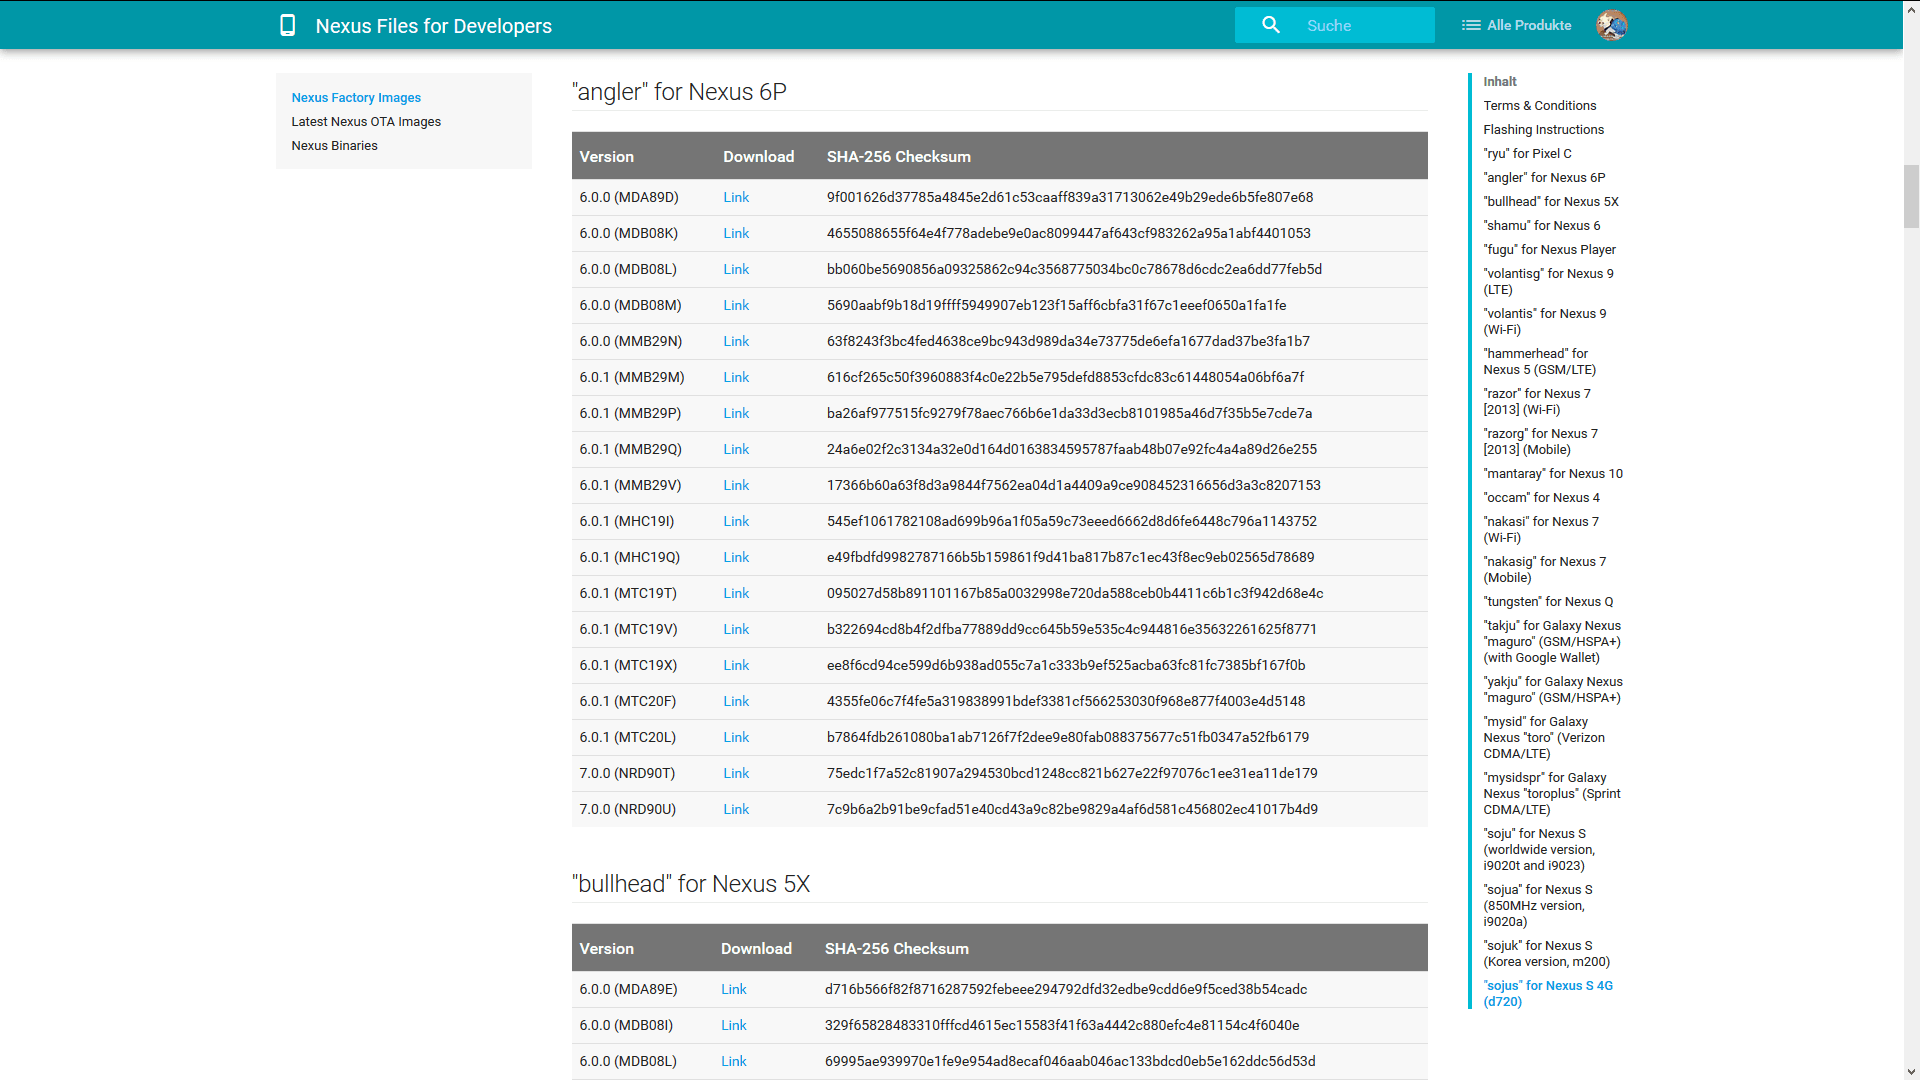Click Link for 6.0.1 (MMB29P)
Image resolution: width=1920 pixels, height=1080 pixels.
coord(736,414)
